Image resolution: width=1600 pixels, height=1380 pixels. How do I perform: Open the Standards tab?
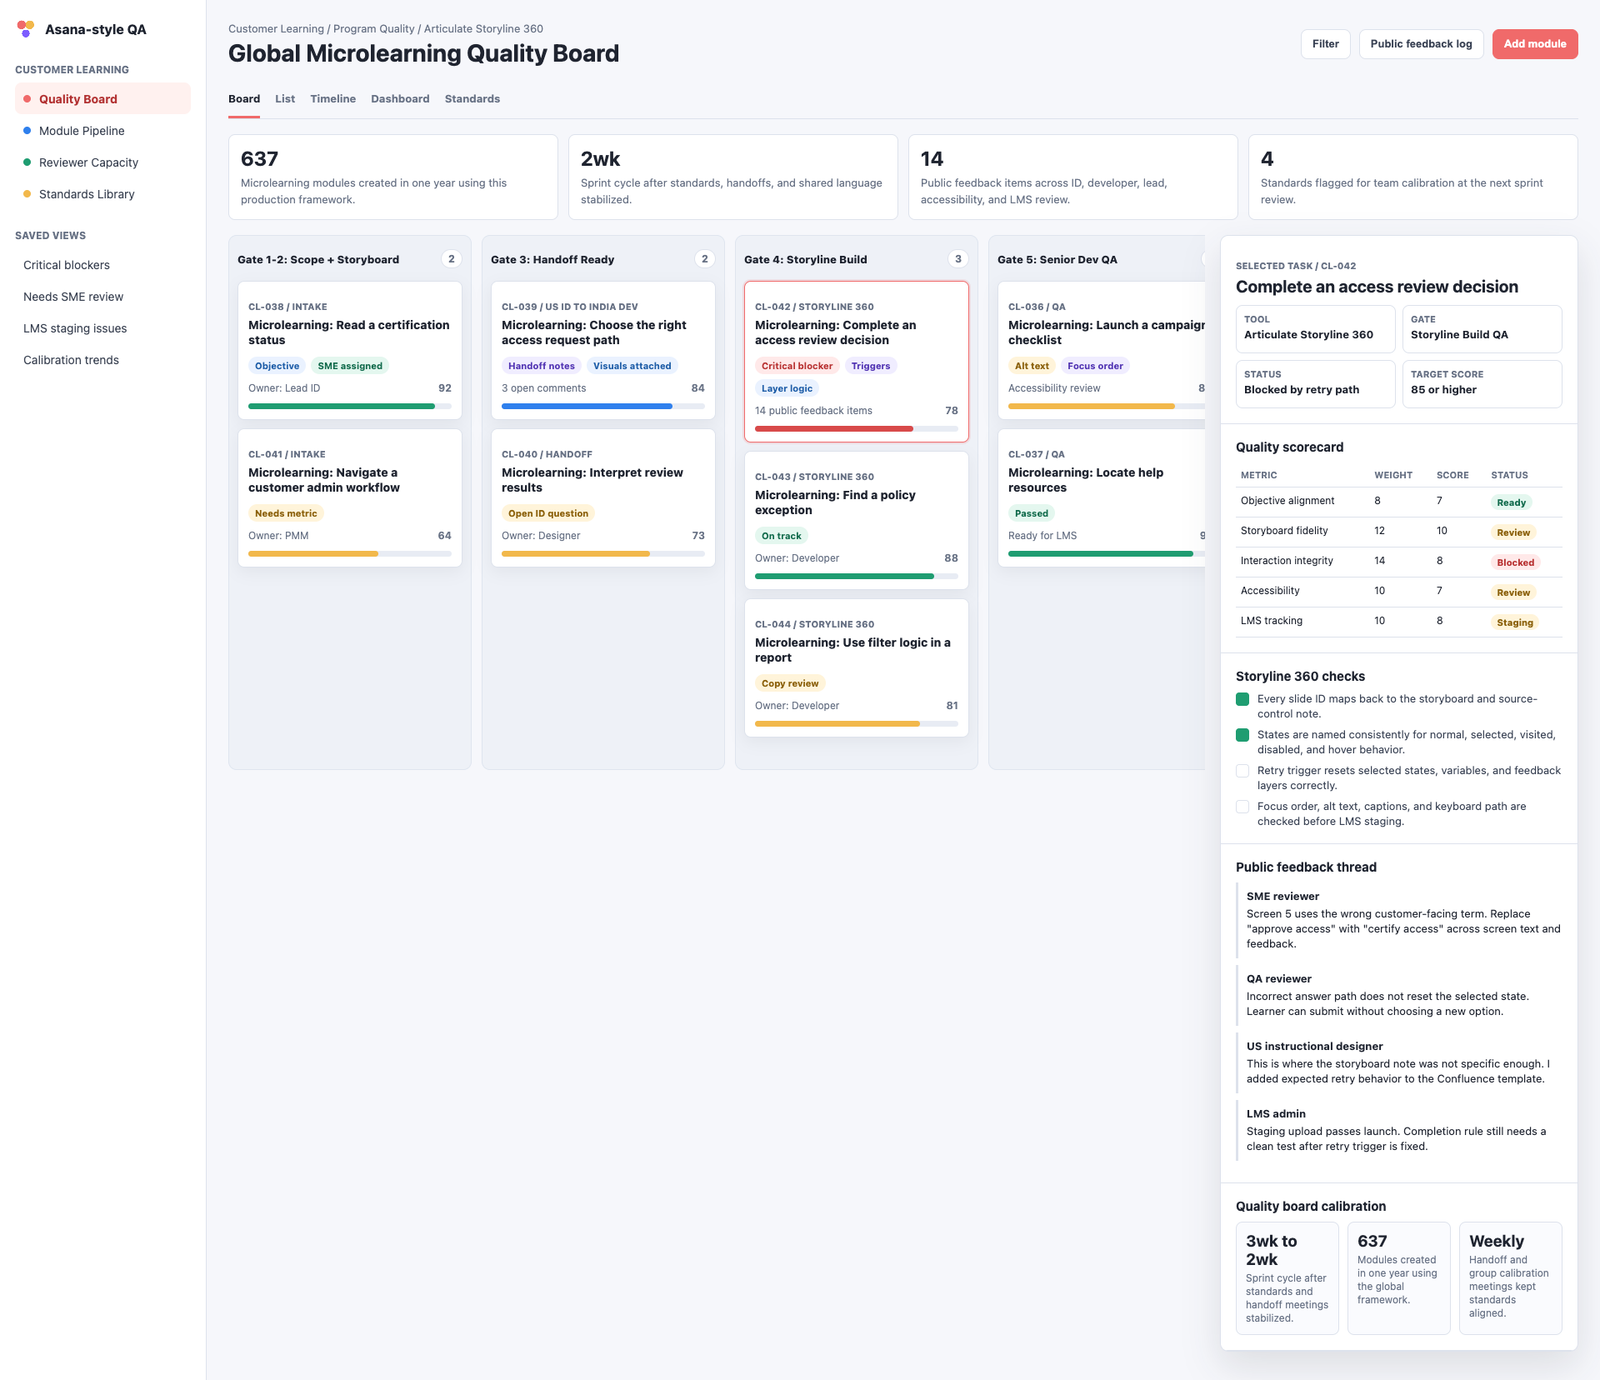click(x=472, y=99)
